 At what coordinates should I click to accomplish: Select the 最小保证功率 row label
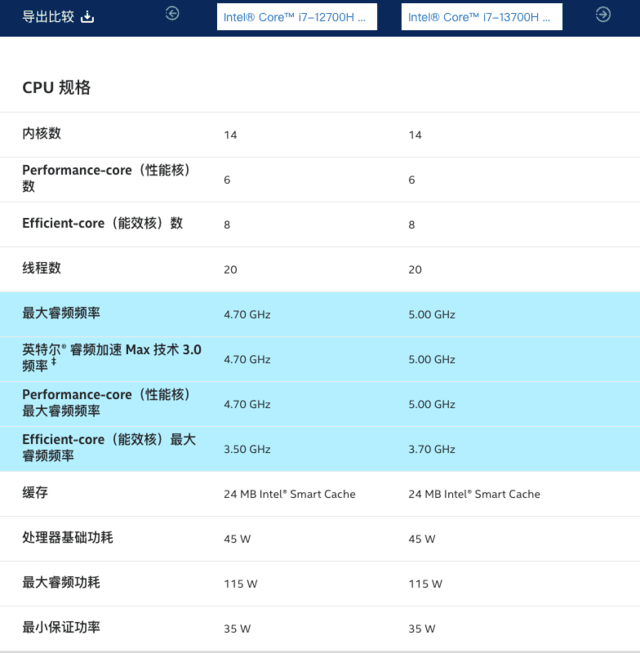pos(61,627)
